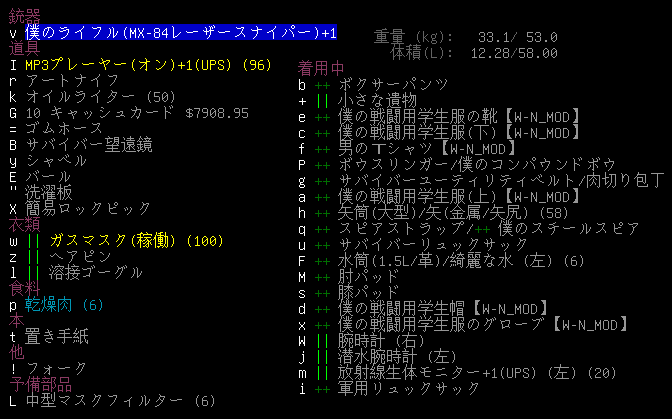Click the || marker beside 小さな遺物

point(322,101)
